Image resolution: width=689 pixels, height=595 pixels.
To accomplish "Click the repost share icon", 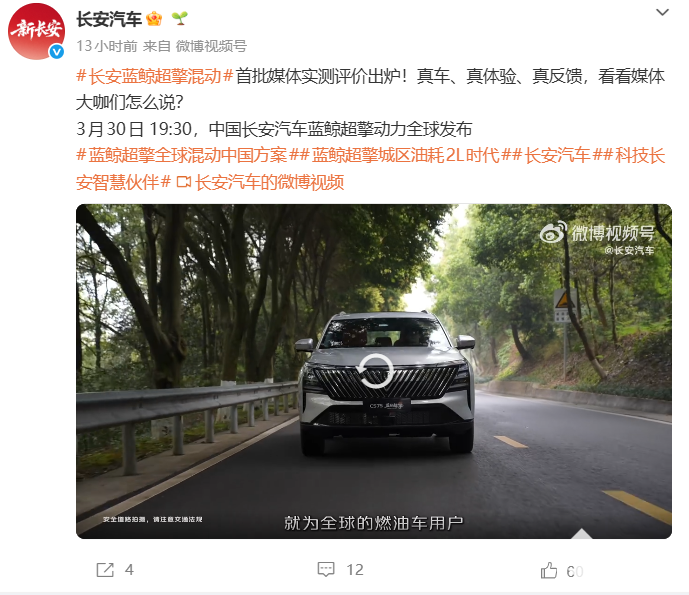I will pyautogui.click(x=105, y=570).
